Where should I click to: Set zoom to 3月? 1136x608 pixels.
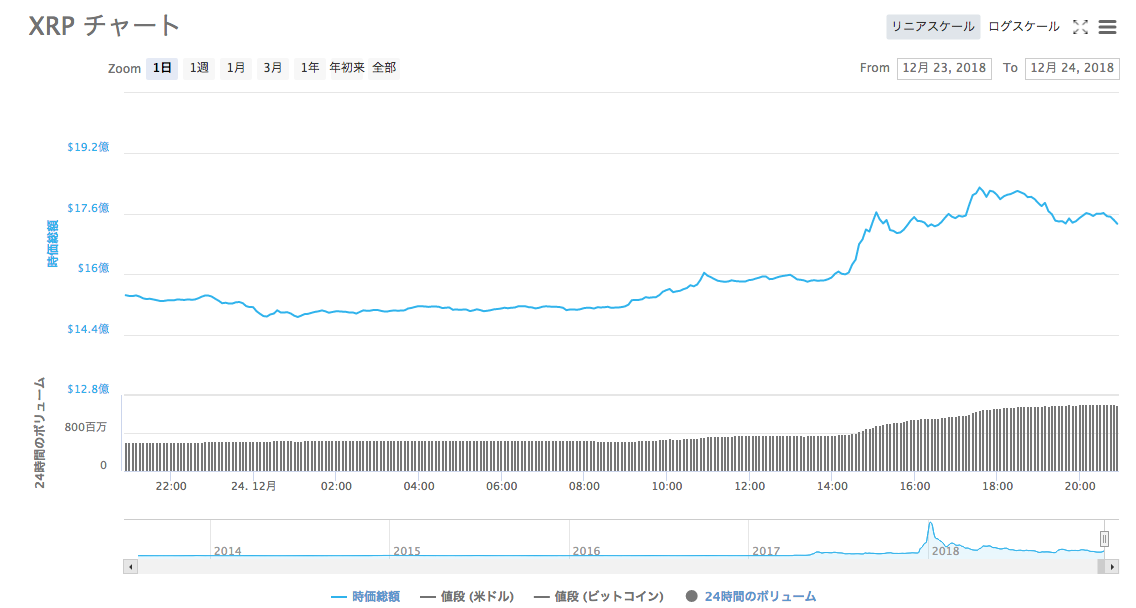point(273,68)
